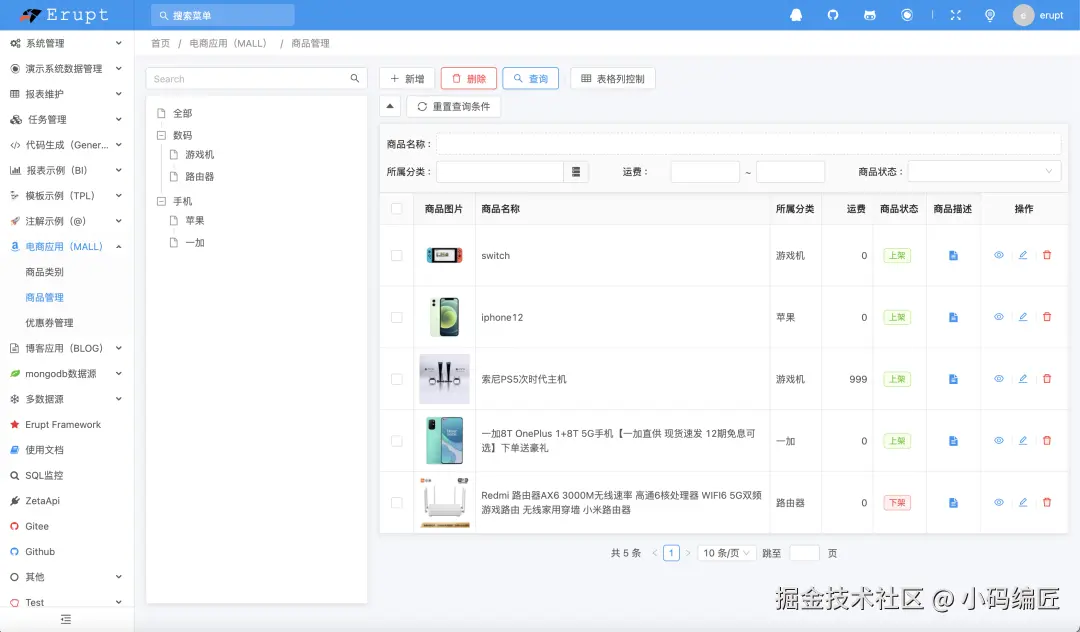Click the Erupt logo
This screenshot has height=632, width=1080.
click(65, 15)
